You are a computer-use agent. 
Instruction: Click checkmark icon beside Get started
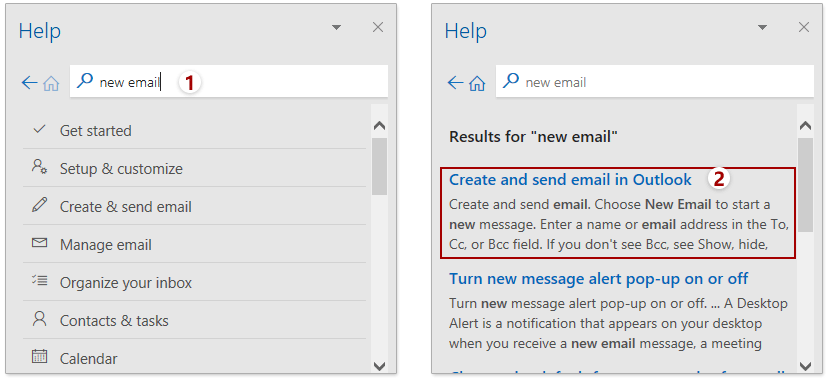(40, 129)
